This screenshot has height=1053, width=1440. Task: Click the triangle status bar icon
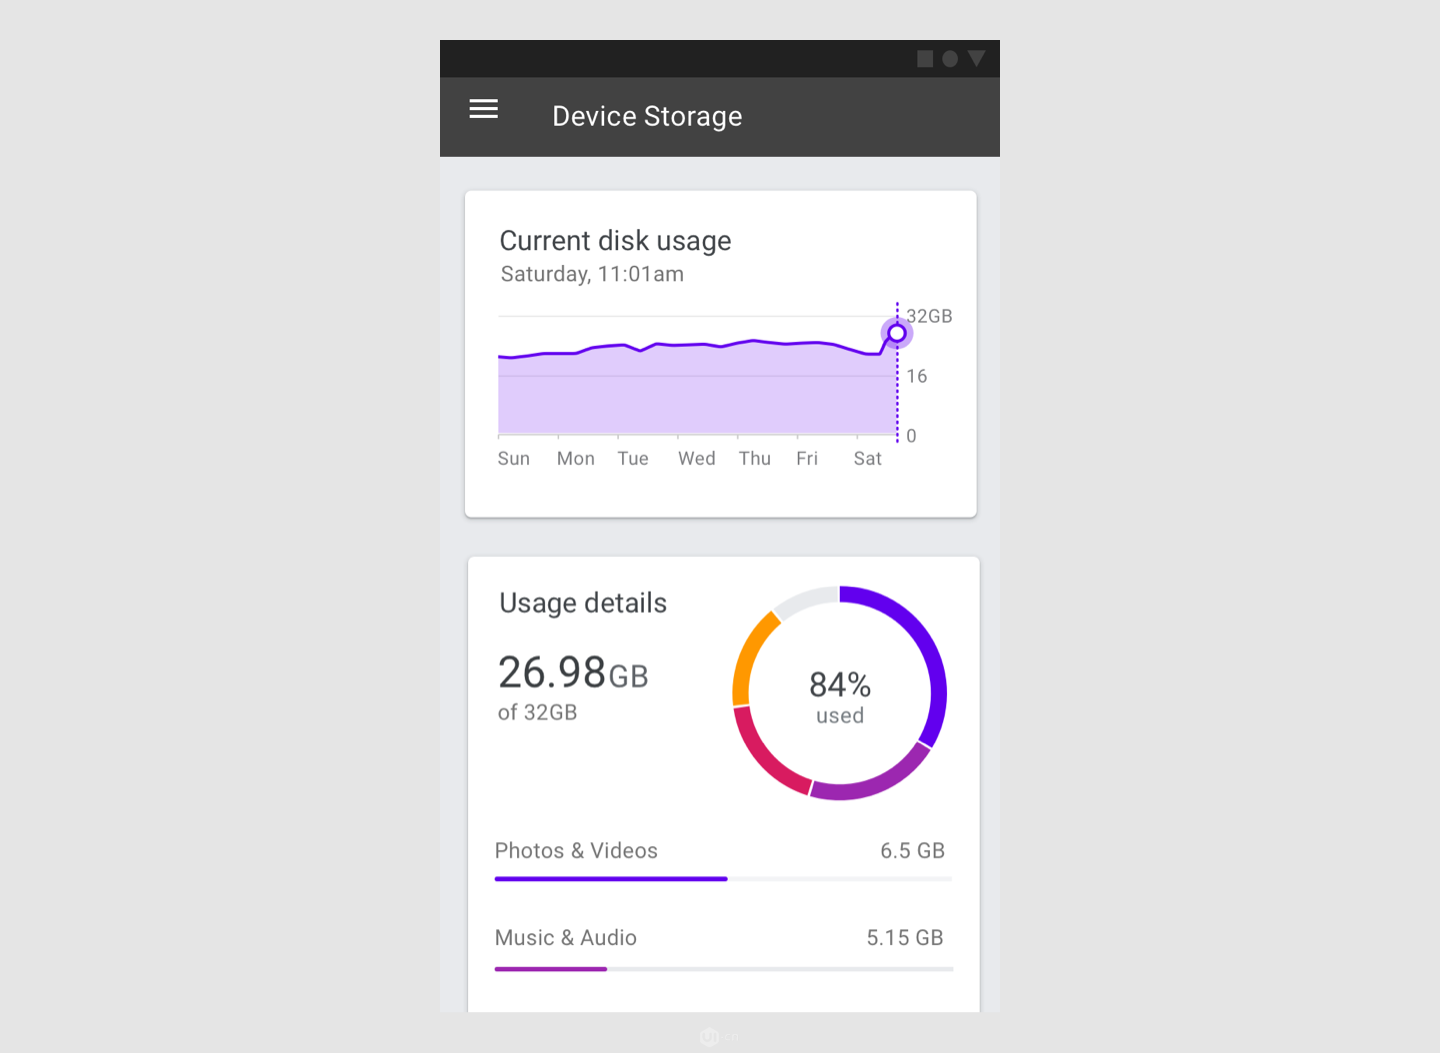977,59
